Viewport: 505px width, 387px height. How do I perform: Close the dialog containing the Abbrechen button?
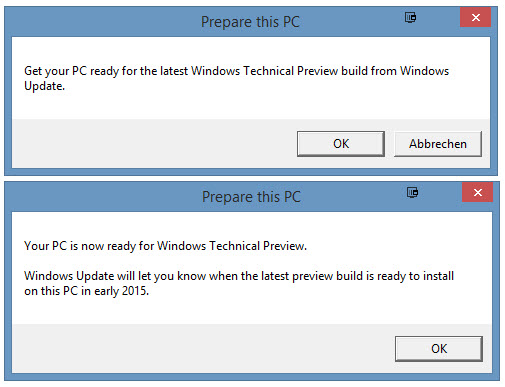click(476, 17)
